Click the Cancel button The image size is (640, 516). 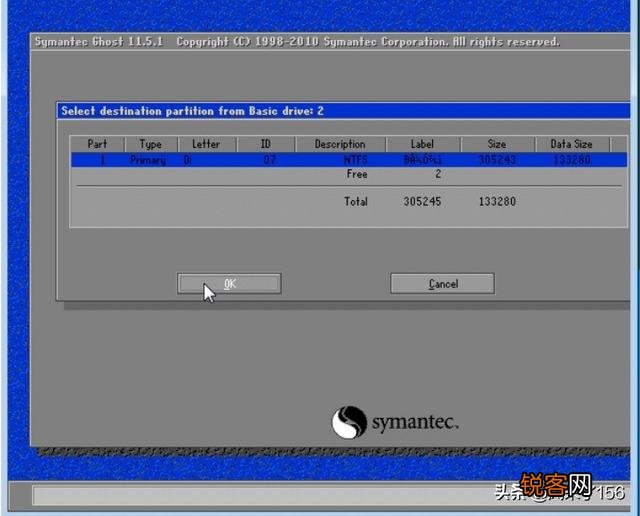(442, 283)
